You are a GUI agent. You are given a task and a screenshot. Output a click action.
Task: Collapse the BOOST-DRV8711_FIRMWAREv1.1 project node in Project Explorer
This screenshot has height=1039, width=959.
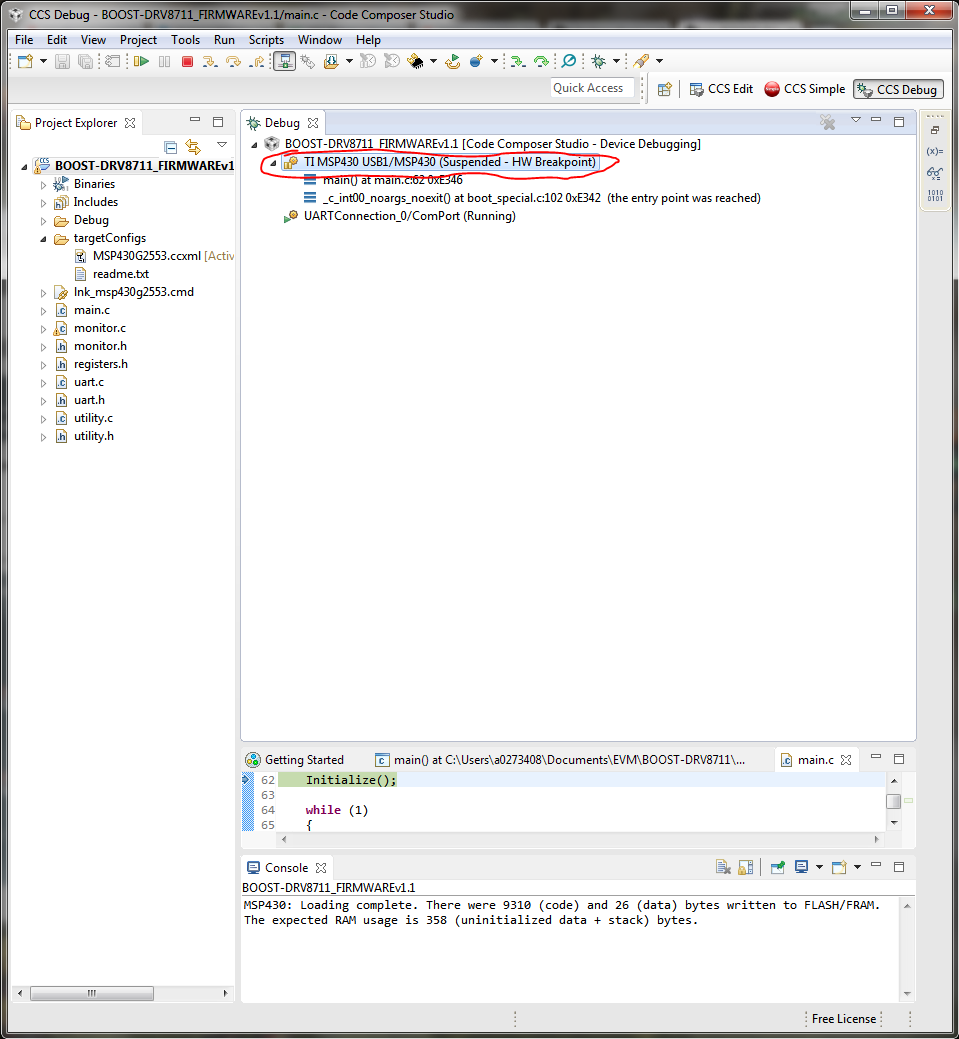coord(25,166)
